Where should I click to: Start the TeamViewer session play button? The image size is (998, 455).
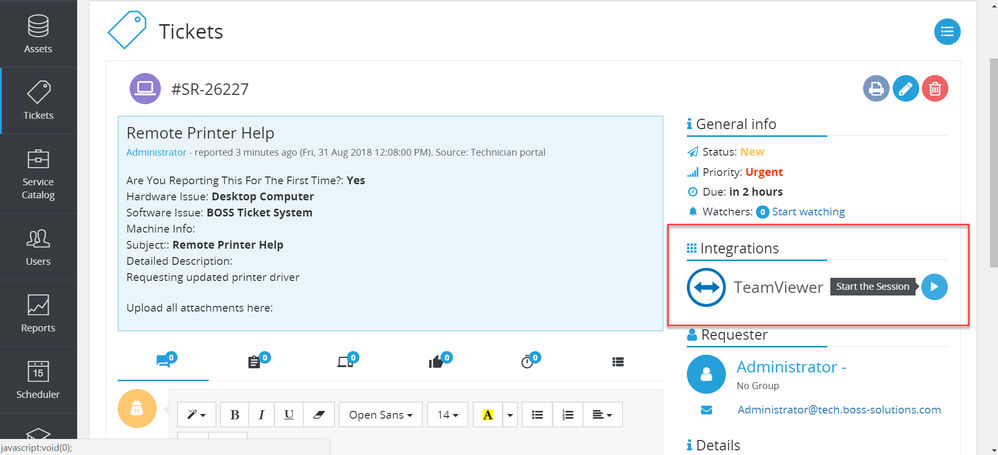934,286
